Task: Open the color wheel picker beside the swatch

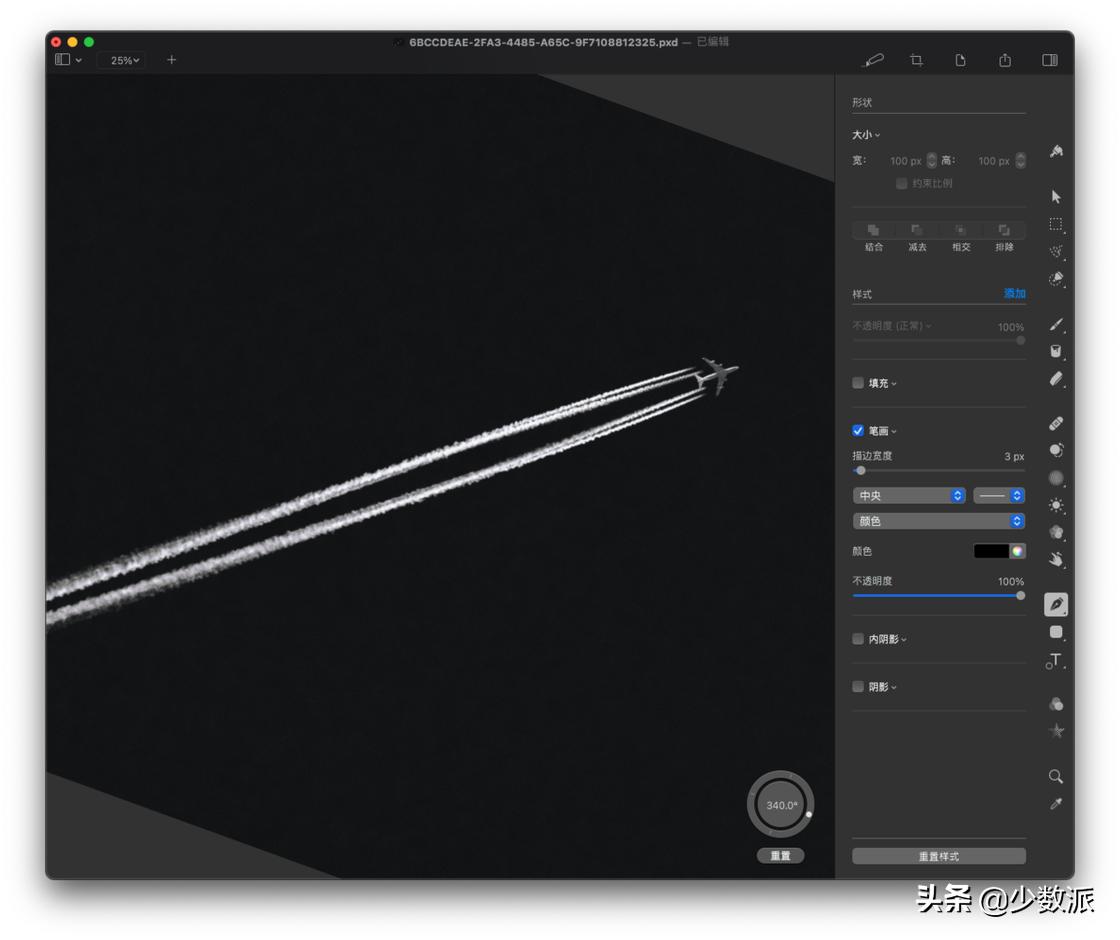Action: (x=1017, y=551)
